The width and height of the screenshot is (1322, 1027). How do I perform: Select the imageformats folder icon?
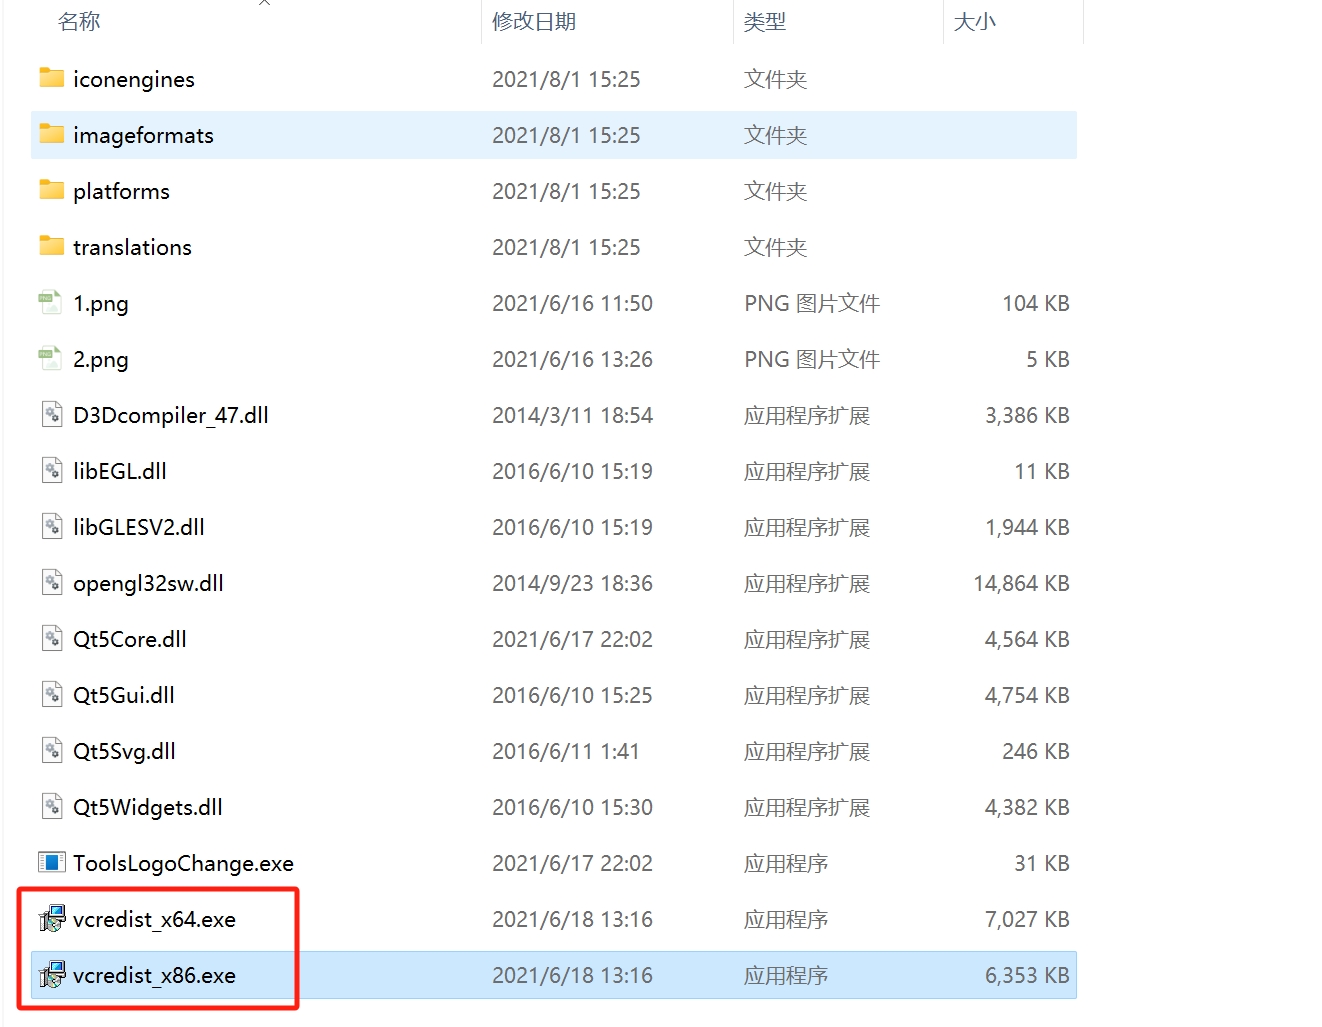(x=52, y=134)
